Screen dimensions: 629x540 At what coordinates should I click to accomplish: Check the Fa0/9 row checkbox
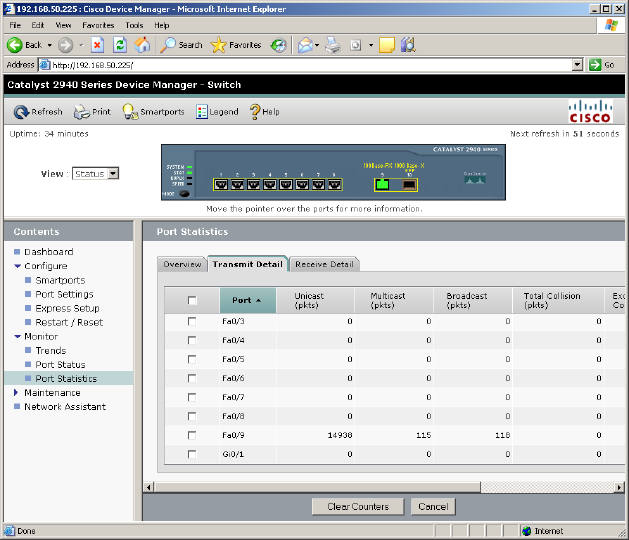pos(192,435)
